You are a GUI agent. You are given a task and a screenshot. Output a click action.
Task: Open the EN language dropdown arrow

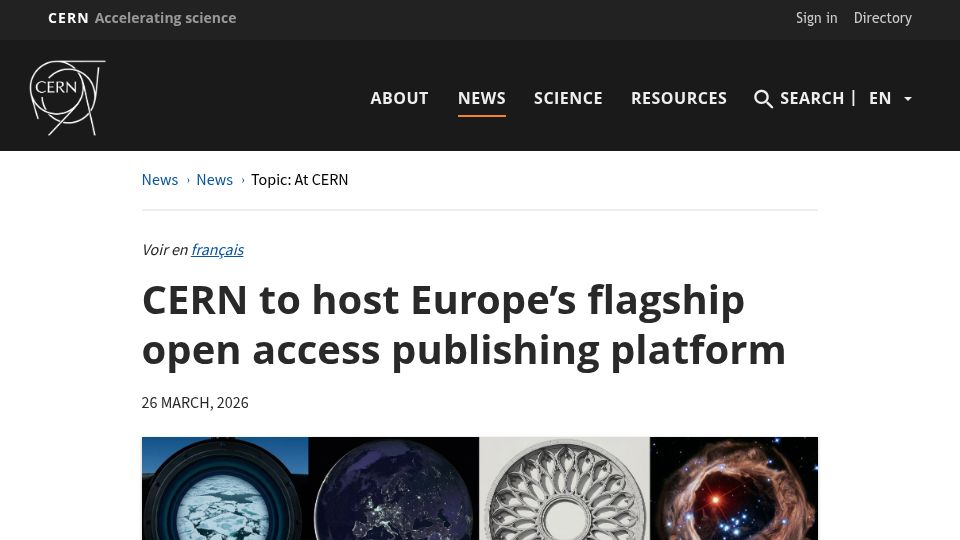(x=908, y=99)
